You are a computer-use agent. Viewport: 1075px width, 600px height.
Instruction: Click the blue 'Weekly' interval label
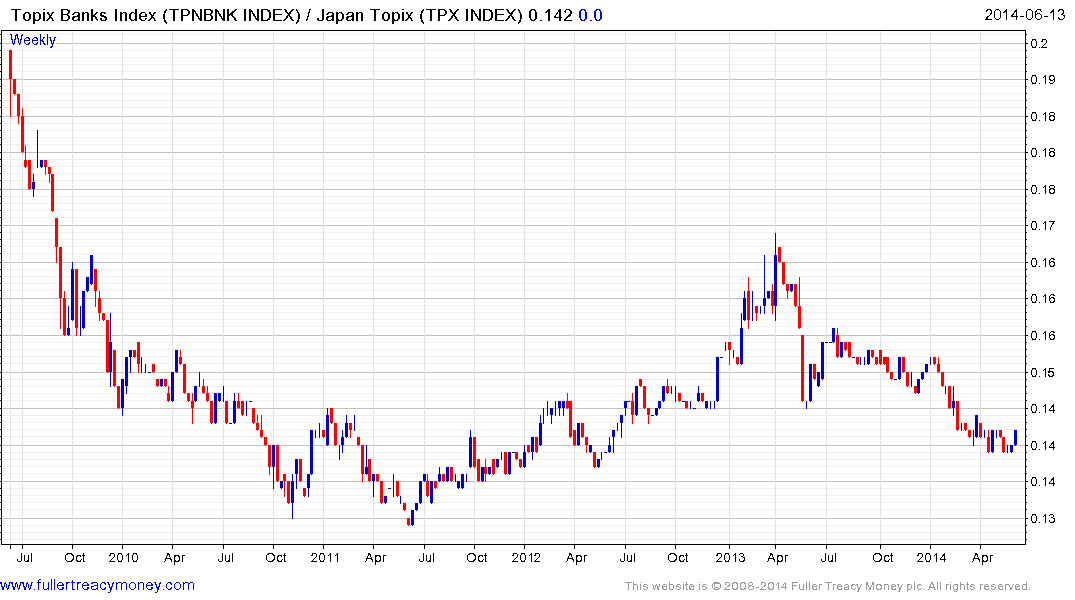coord(32,40)
